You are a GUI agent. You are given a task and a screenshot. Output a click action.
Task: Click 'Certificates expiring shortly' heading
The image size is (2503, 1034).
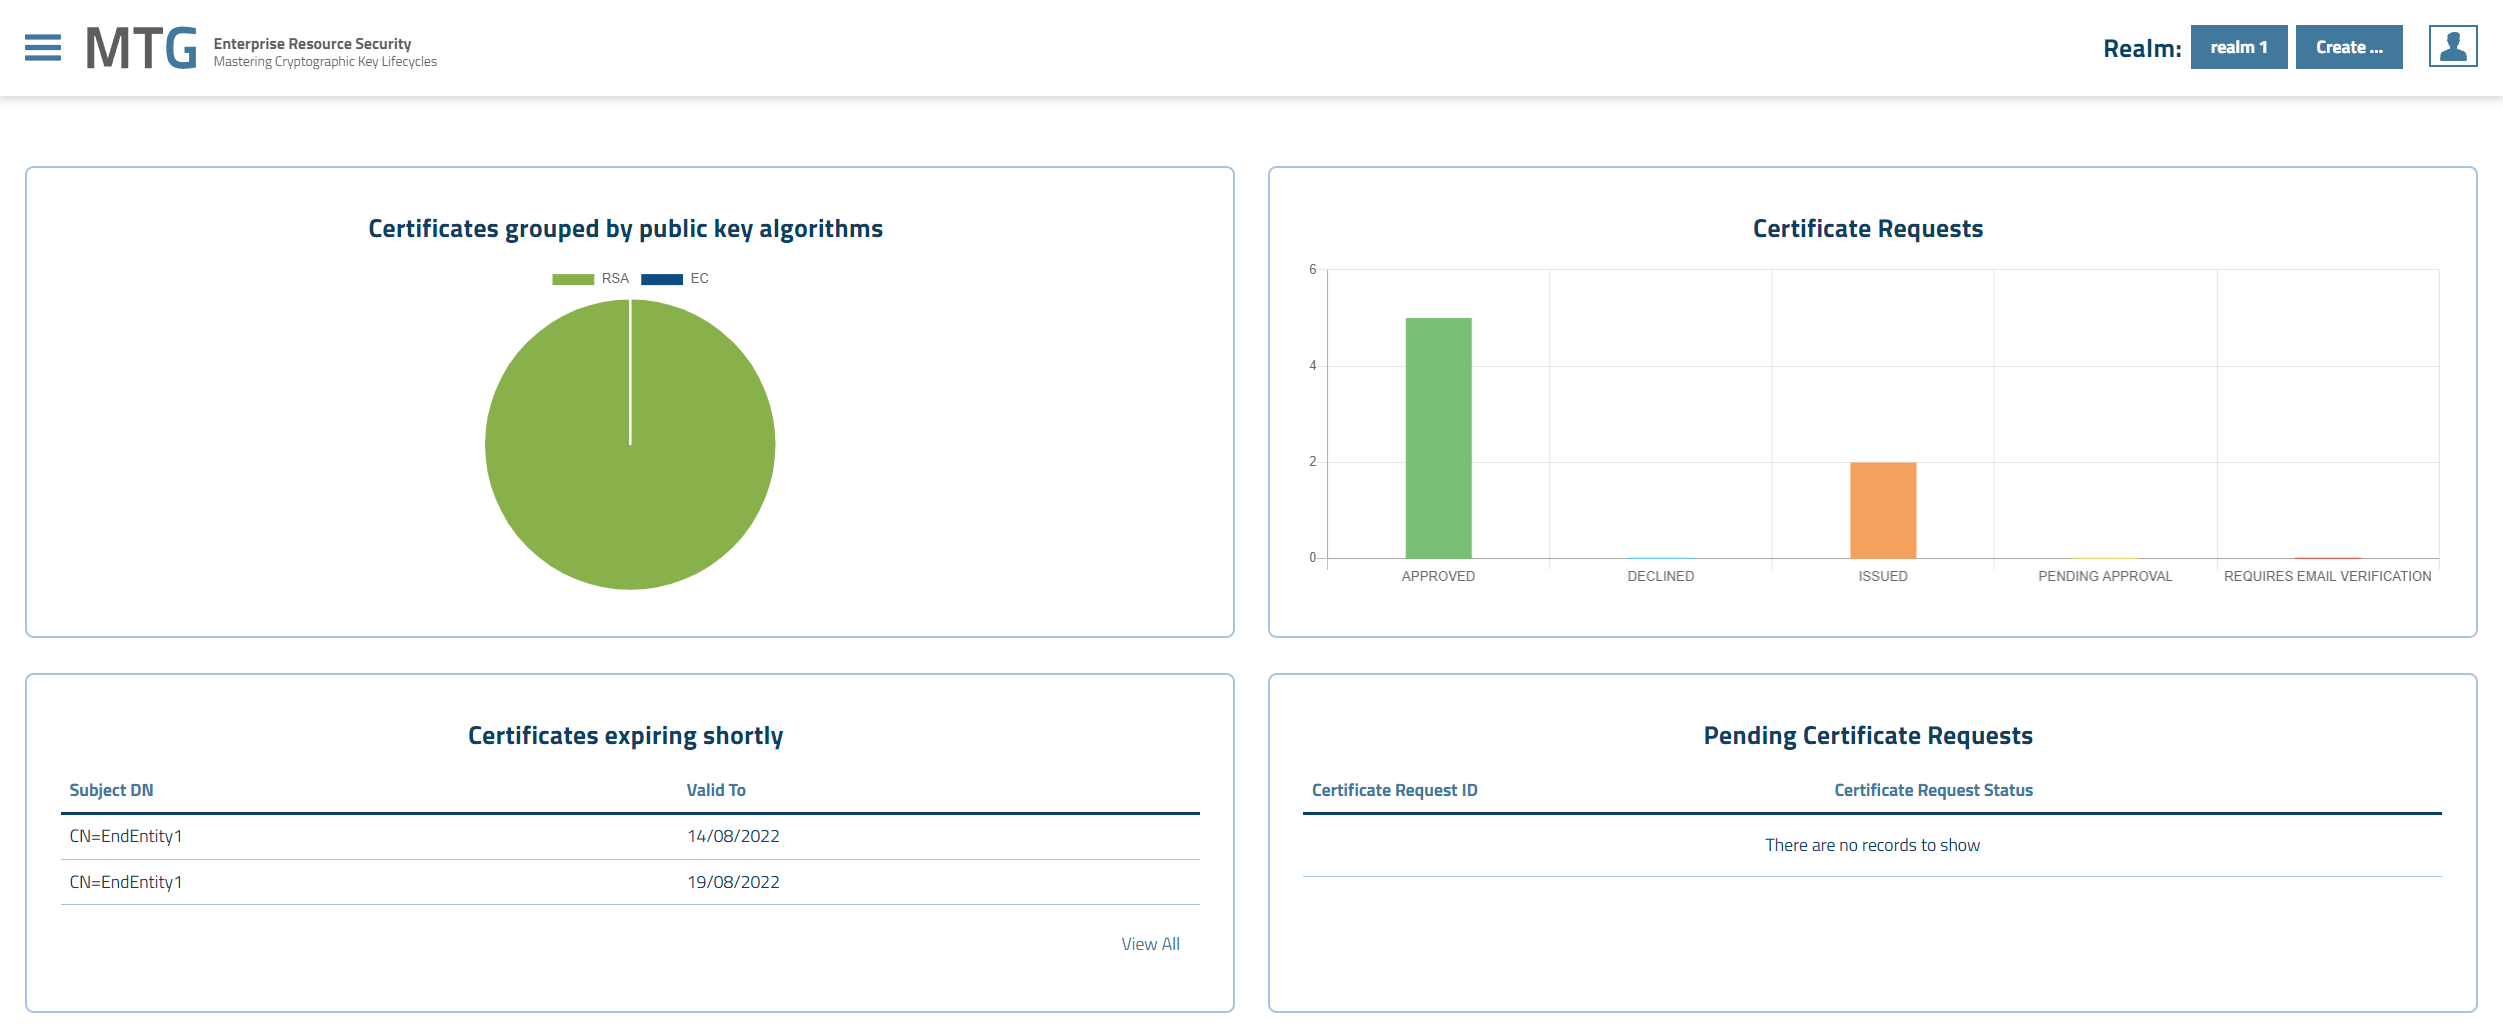(626, 736)
